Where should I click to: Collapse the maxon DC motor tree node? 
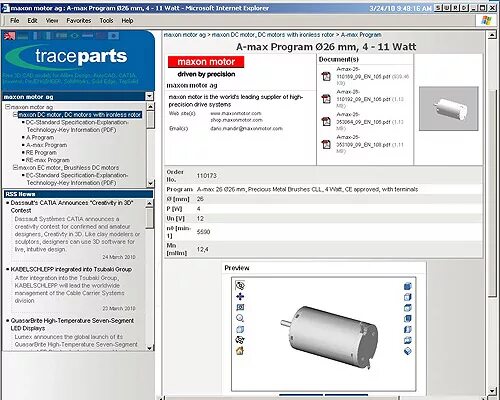pyautogui.click(x=15, y=114)
